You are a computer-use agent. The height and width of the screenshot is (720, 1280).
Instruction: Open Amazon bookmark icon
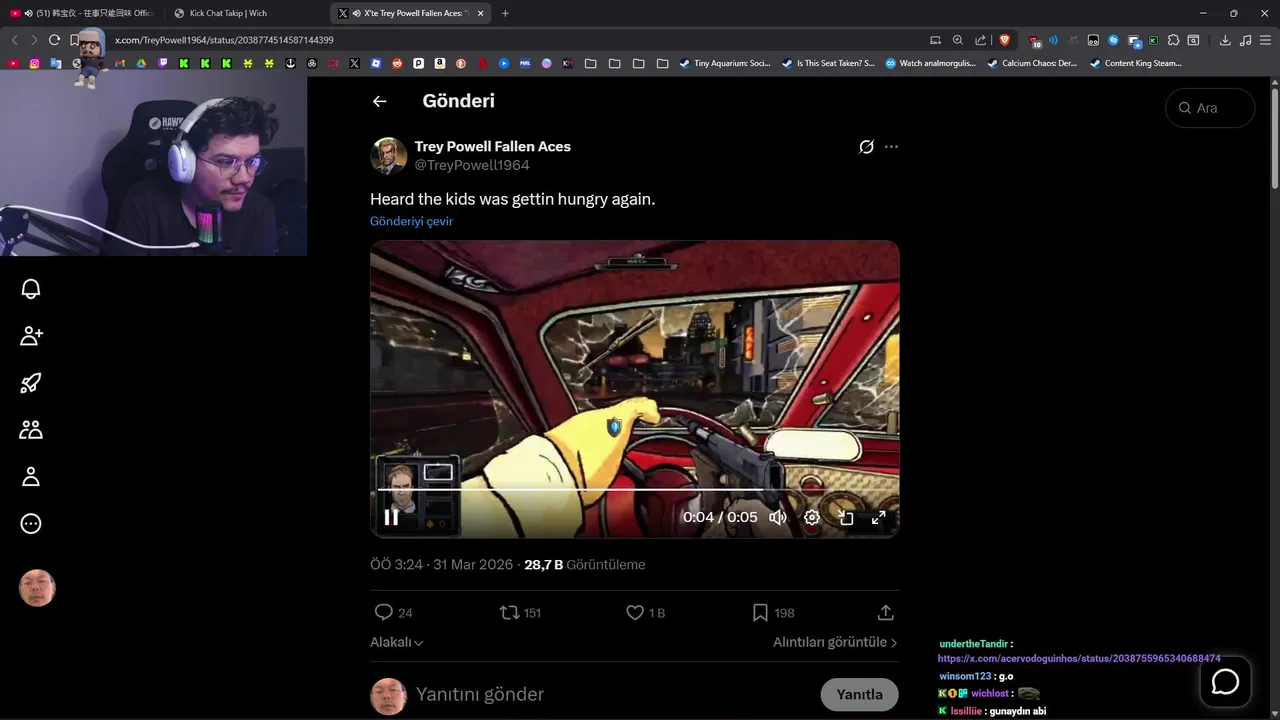coord(440,63)
